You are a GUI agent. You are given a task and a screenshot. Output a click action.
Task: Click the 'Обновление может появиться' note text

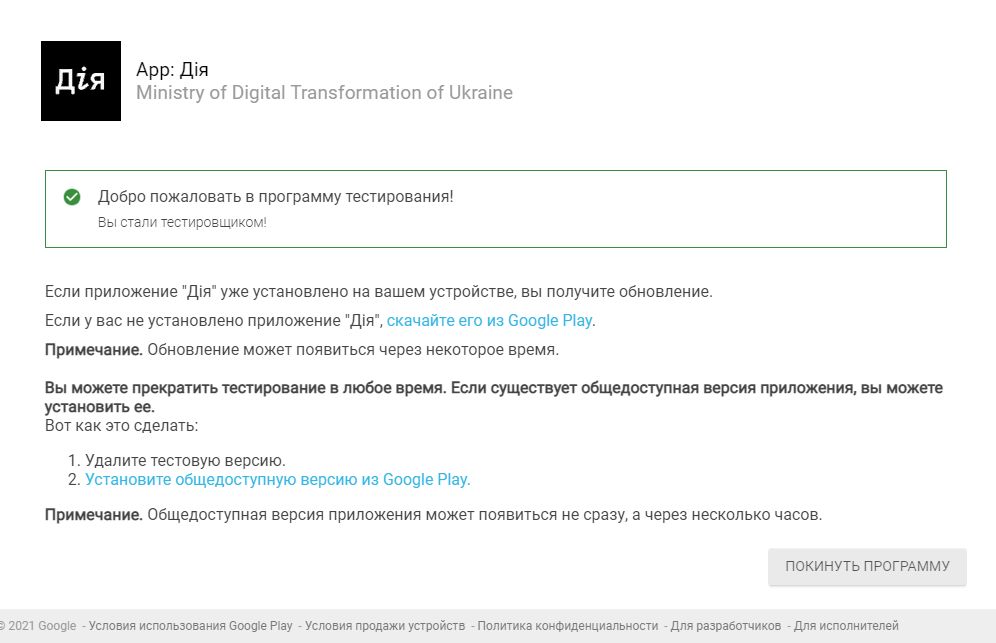(x=350, y=350)
